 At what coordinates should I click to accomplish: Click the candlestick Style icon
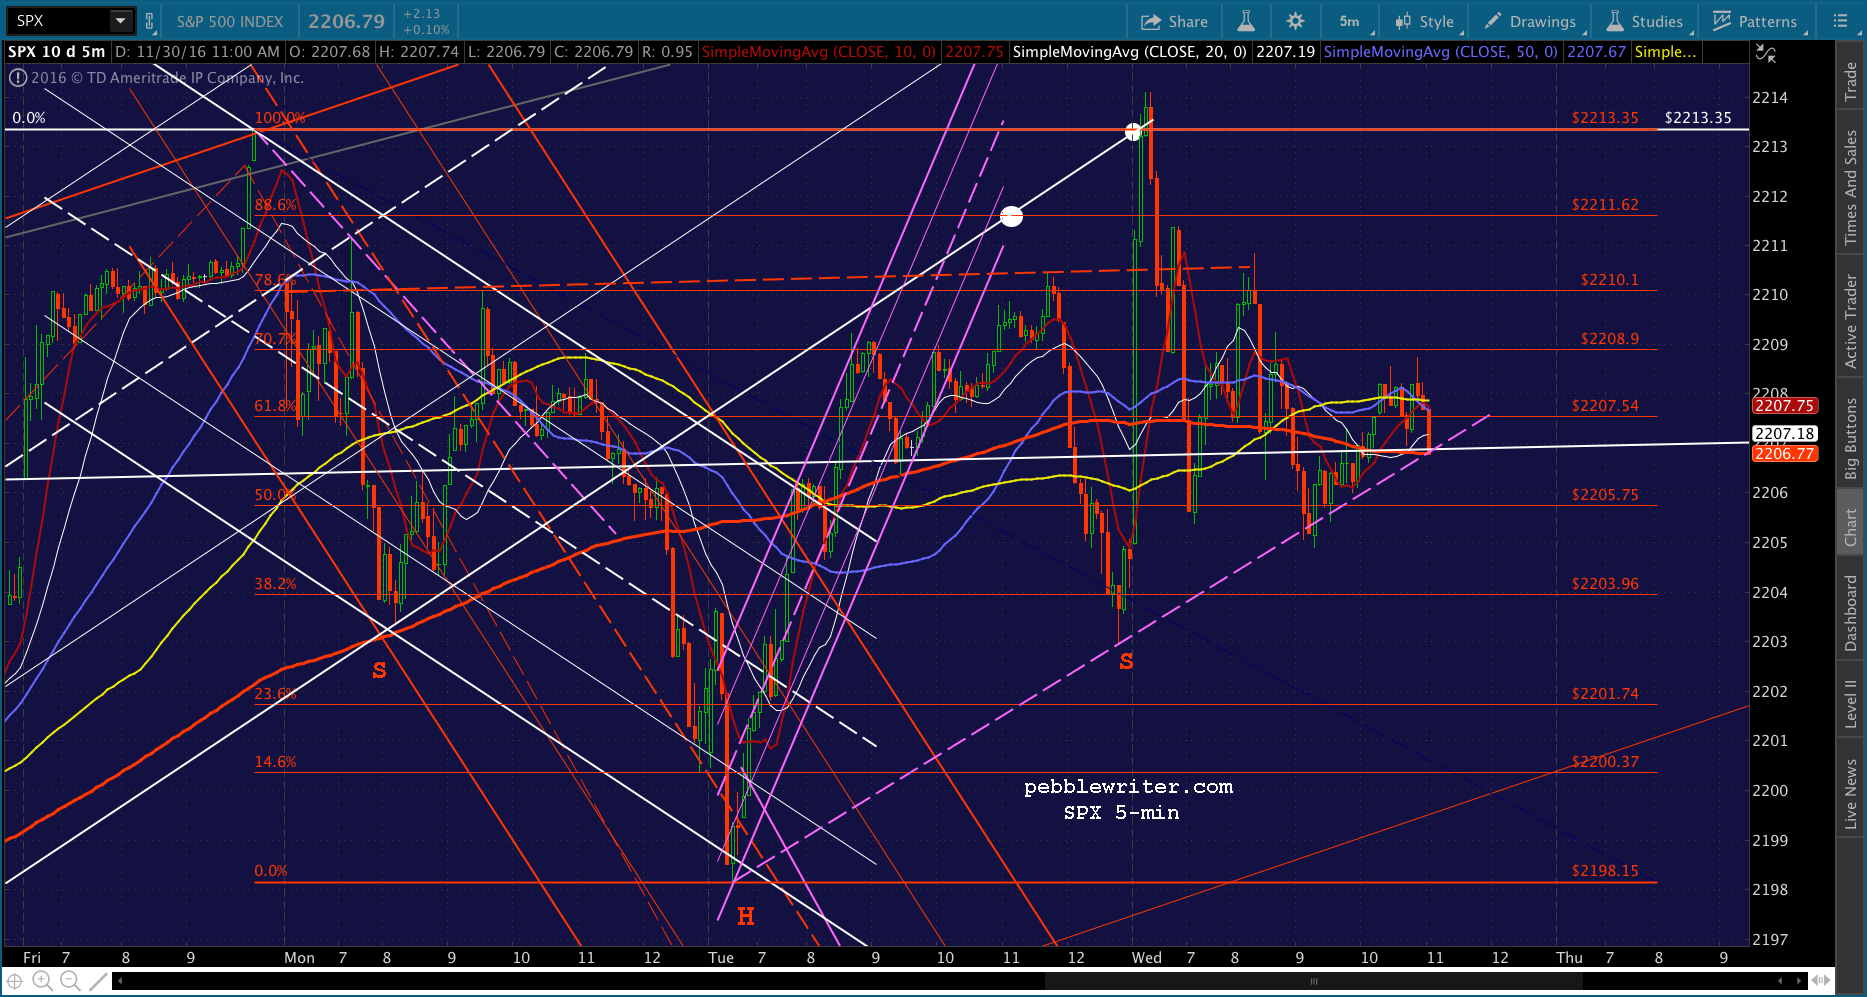pyautogui.click(x=1403, y=21)
